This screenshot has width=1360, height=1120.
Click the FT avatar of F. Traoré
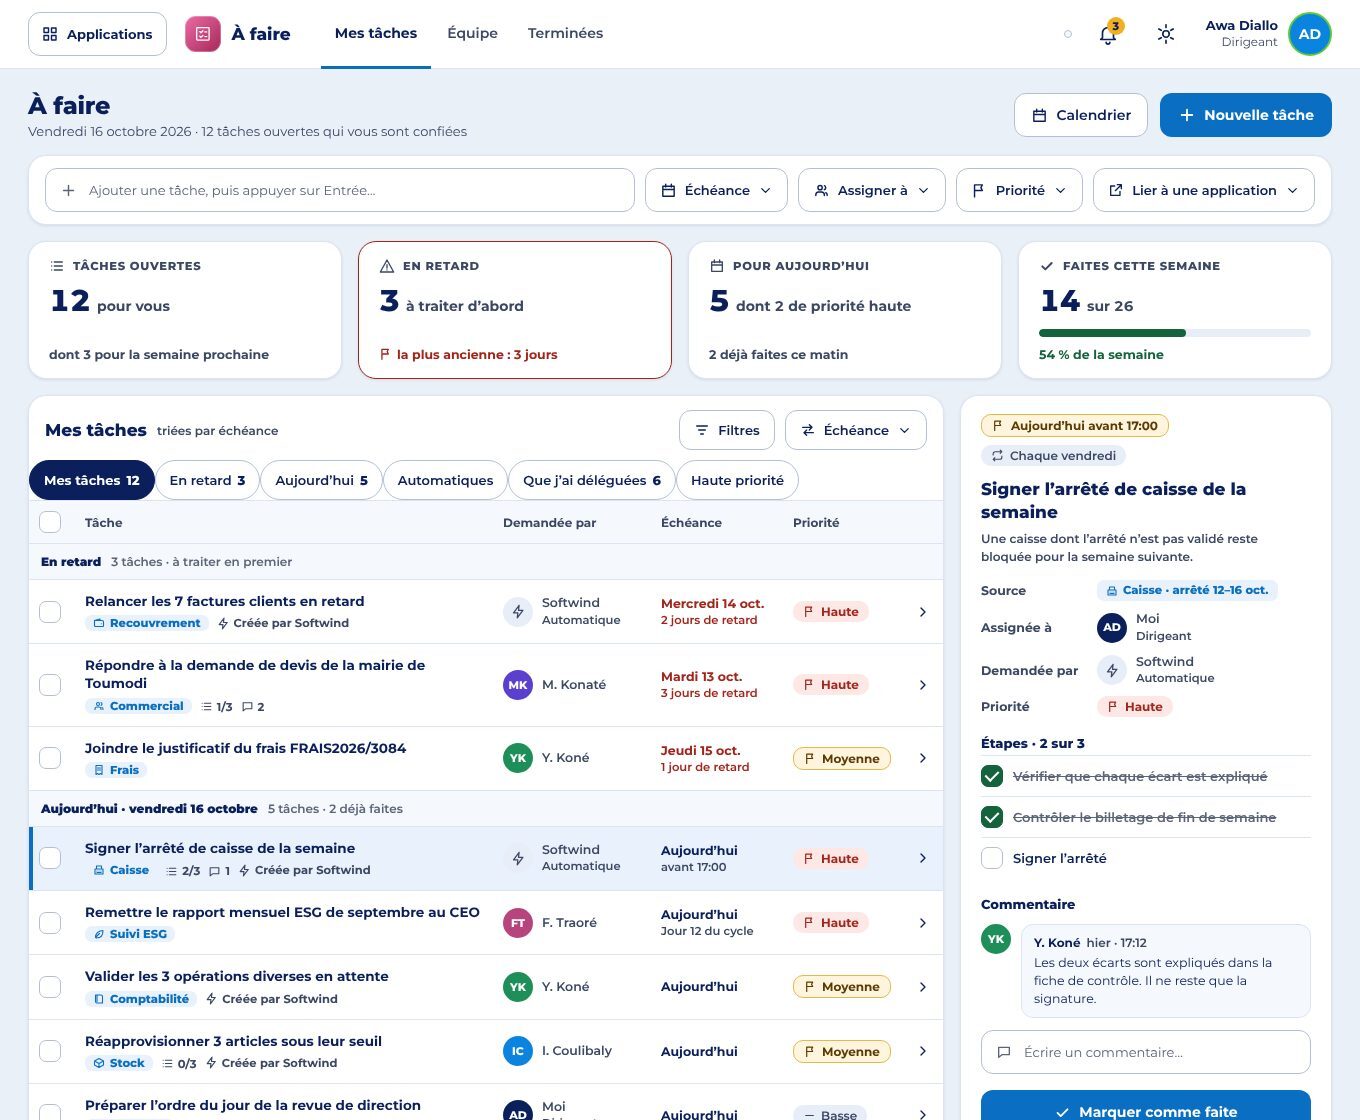click(x=518, y=923)
